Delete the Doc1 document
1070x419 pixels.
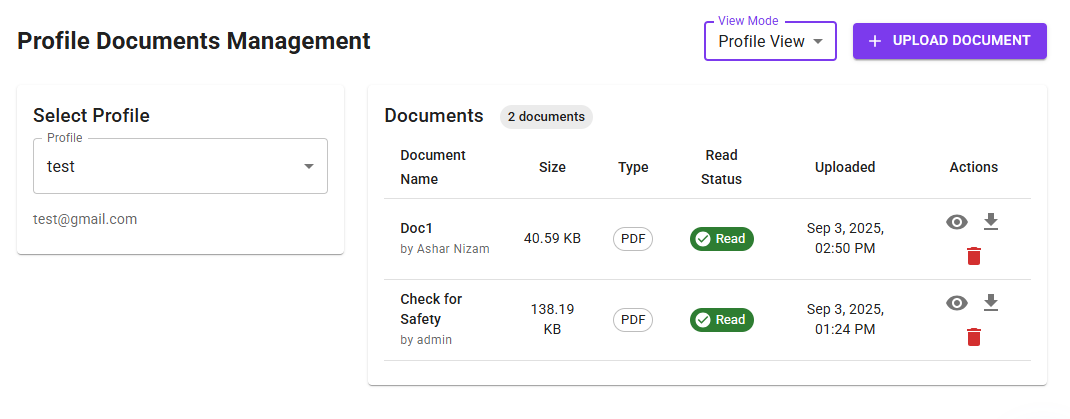[974, 257]
